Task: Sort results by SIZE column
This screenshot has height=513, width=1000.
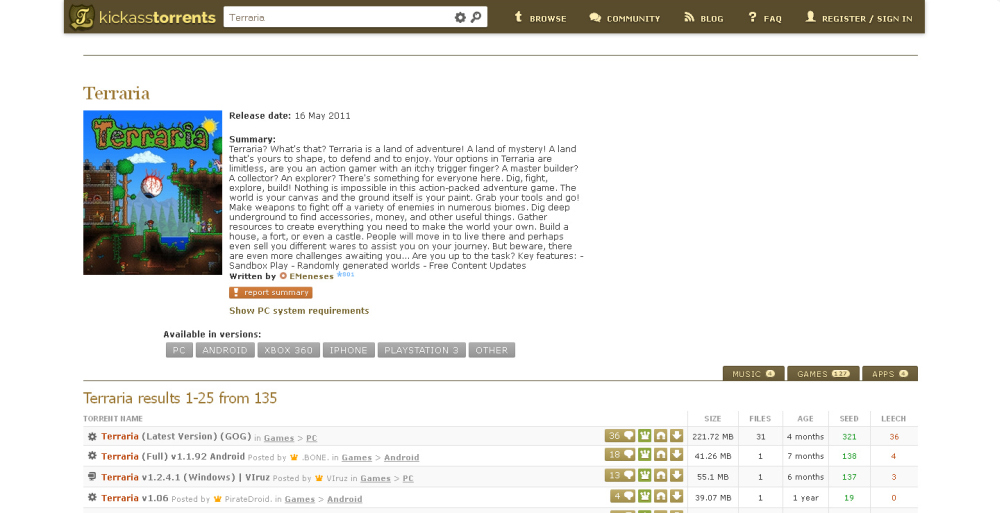Action: [x=712, y=419]
